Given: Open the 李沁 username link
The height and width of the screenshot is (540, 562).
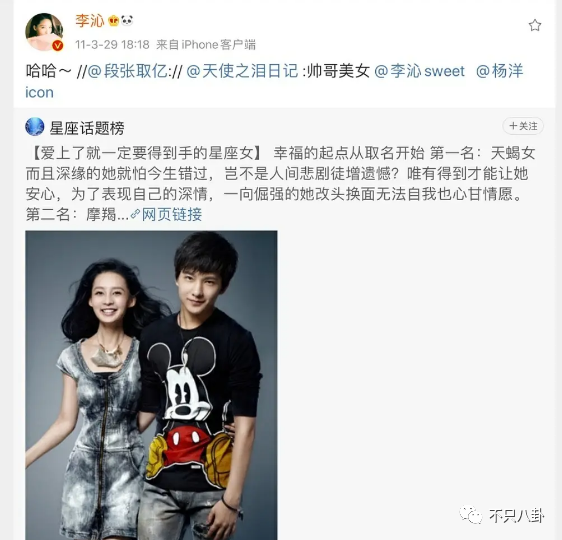Looking at the screenshot, I should pyautogui.click(x=90, y=21).
